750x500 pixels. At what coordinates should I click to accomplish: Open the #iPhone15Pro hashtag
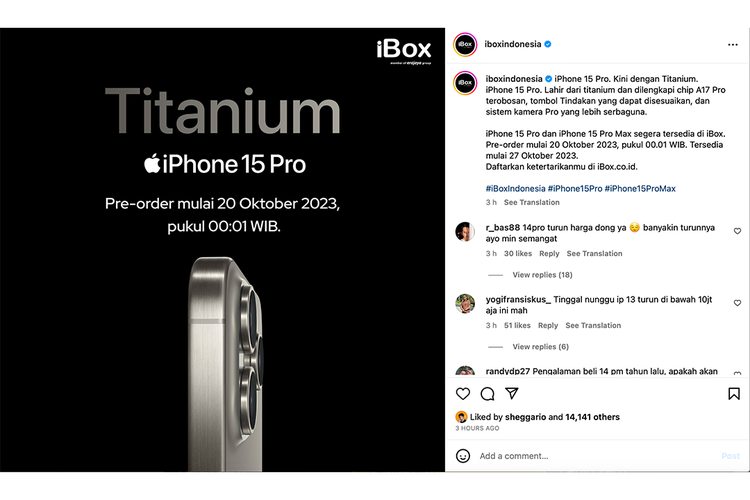click(575, 189)
